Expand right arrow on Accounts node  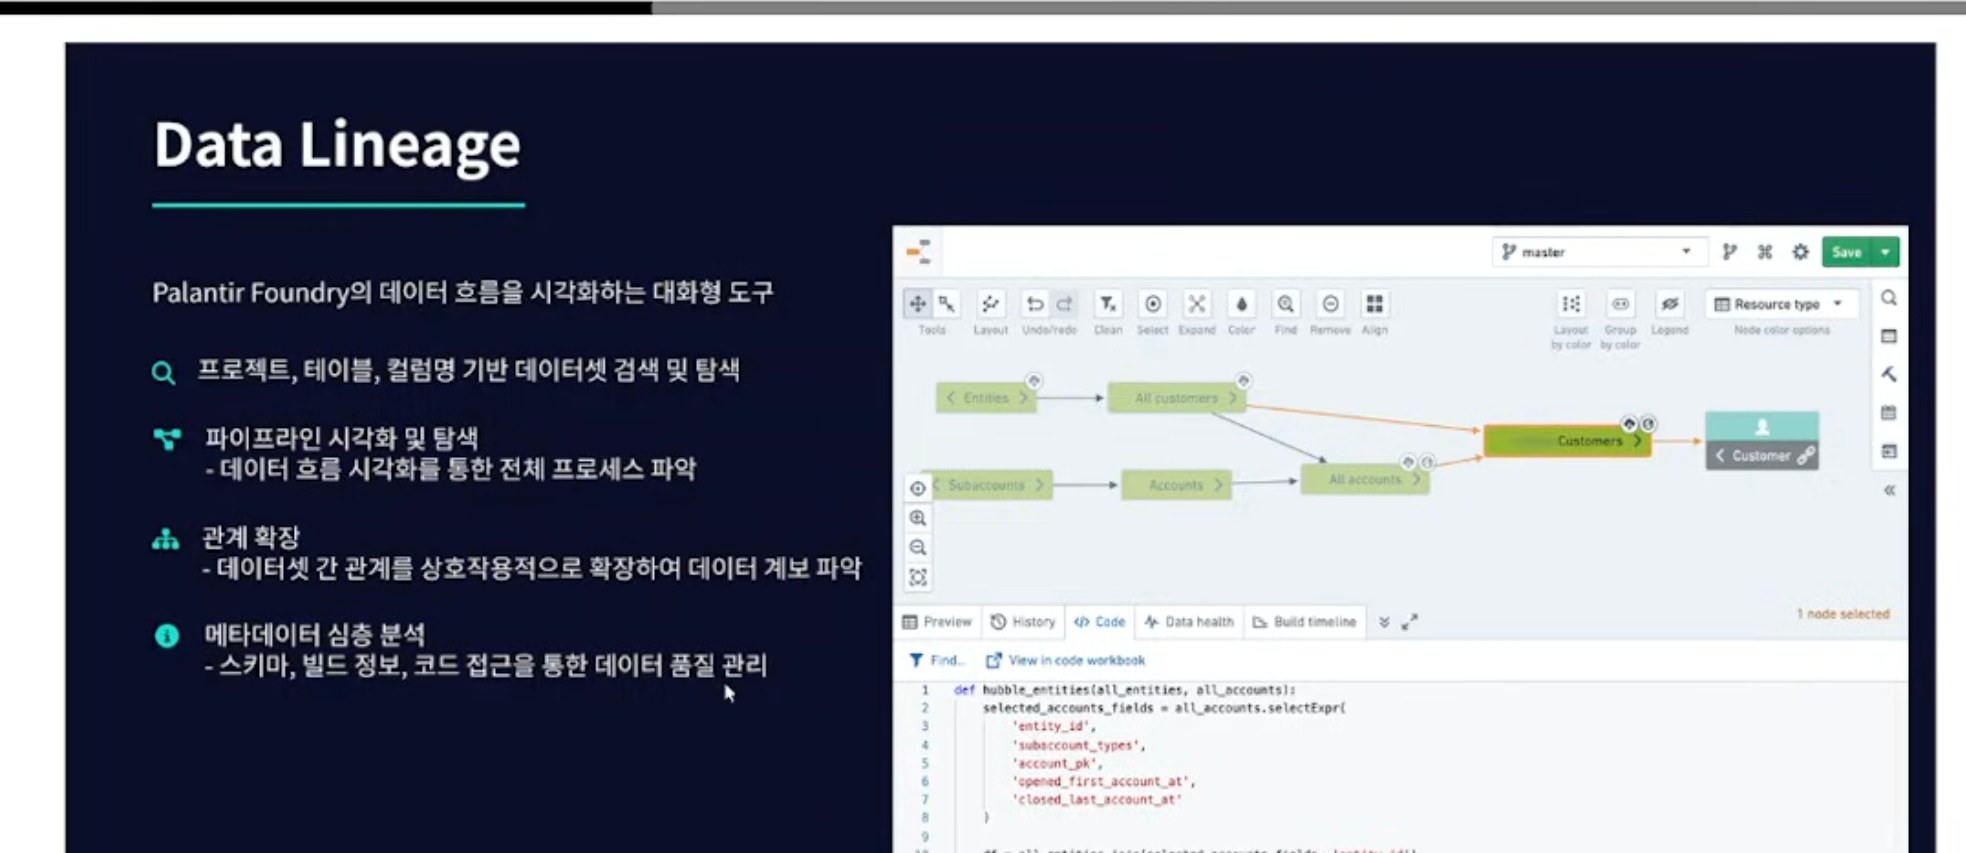pyautogui.click(x=1218, y=485)
